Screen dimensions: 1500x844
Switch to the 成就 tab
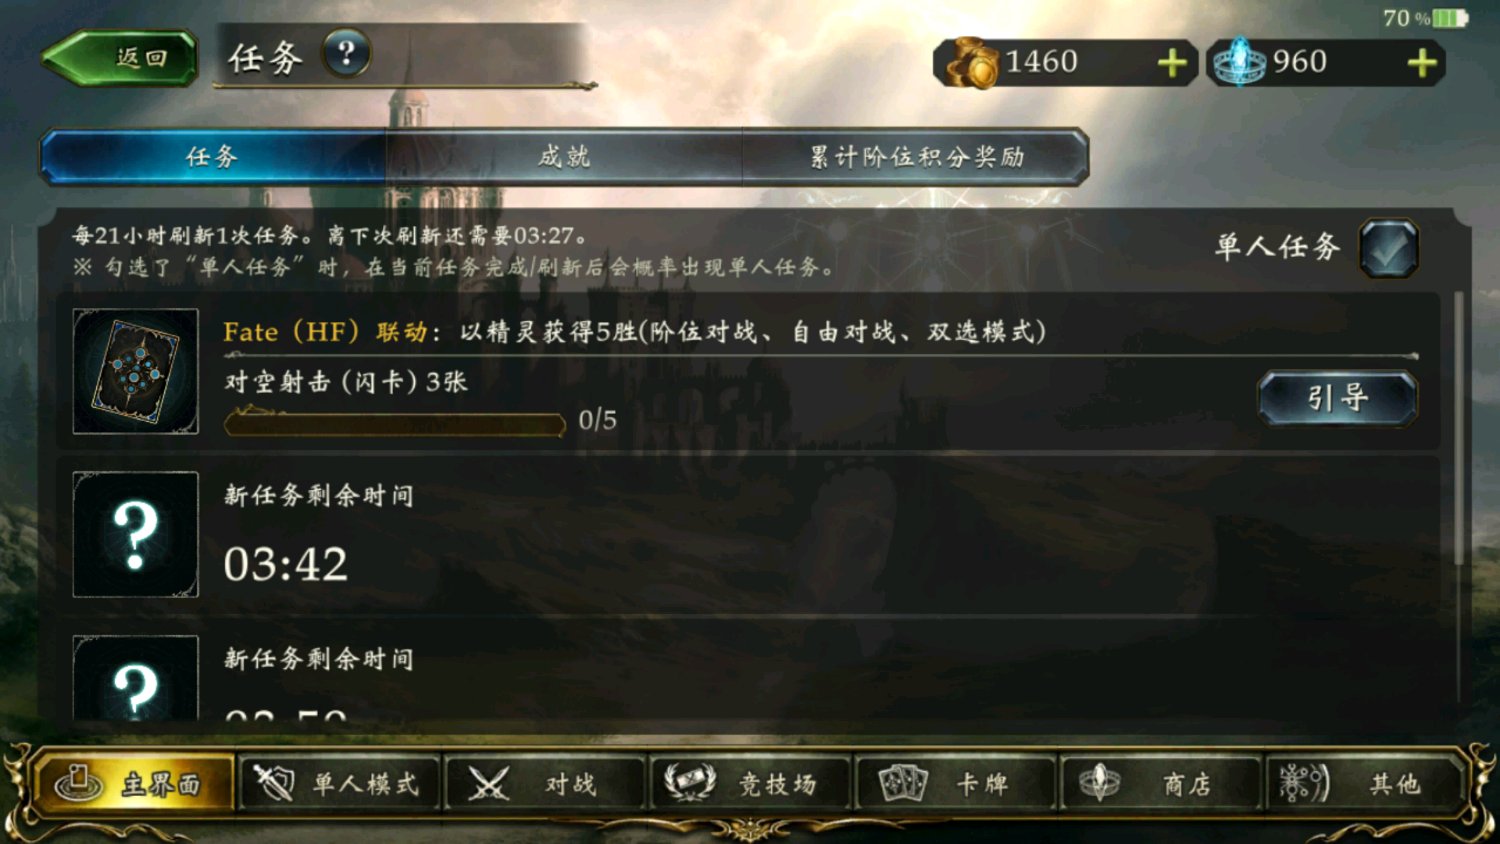tap(564, 157)
